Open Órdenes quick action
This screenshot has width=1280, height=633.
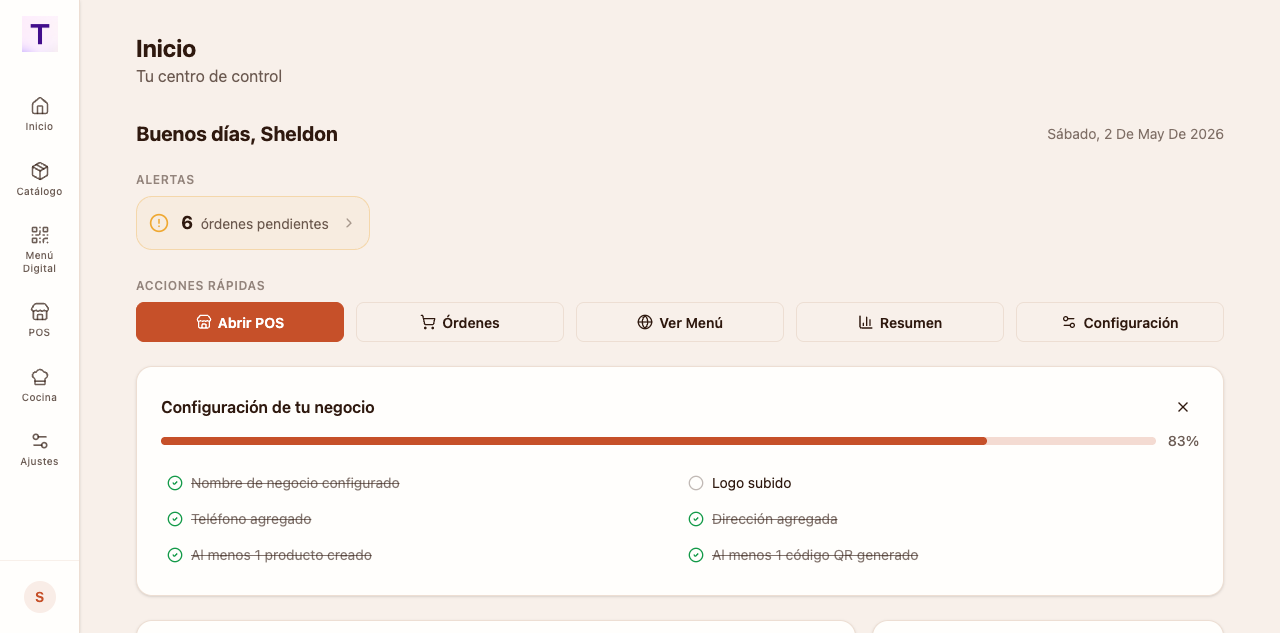(x=460, y=322)
